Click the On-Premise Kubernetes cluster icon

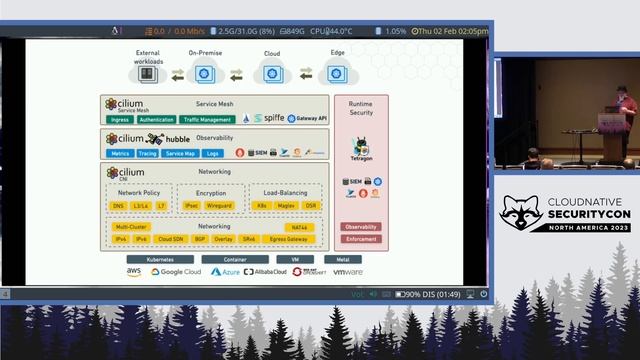[x=204, y=74]
